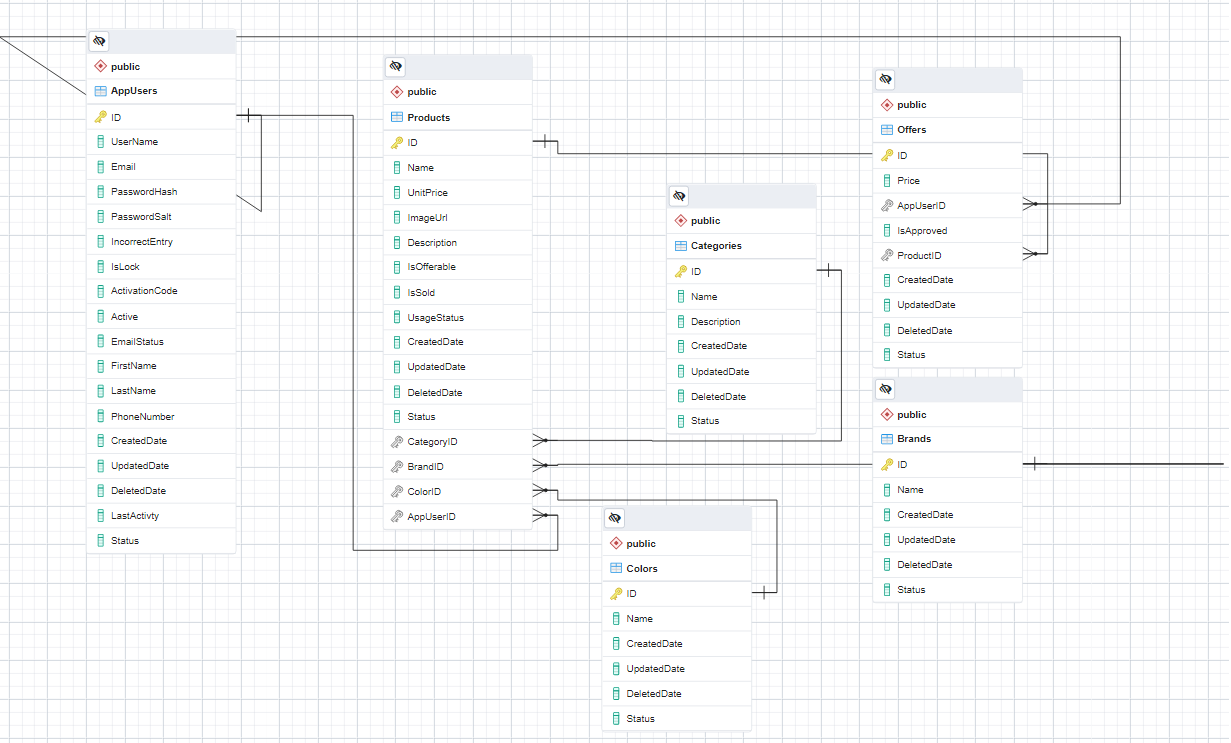
Task: Click the primary key icon of Categories ID
Action: click(x=680, y=271)
